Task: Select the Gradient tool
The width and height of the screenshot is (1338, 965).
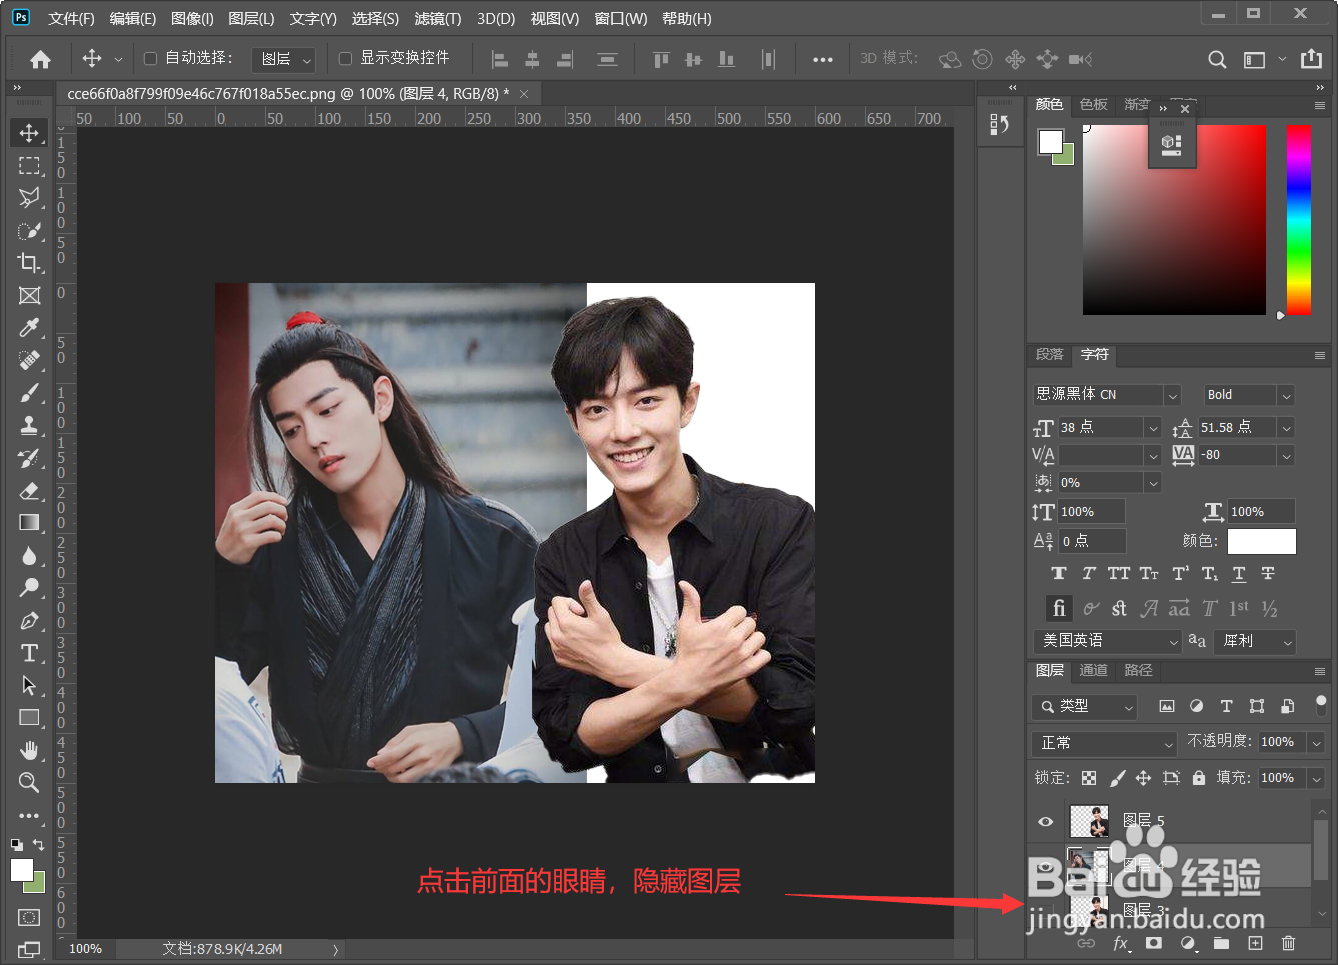Action: click(x=29, y=522)
